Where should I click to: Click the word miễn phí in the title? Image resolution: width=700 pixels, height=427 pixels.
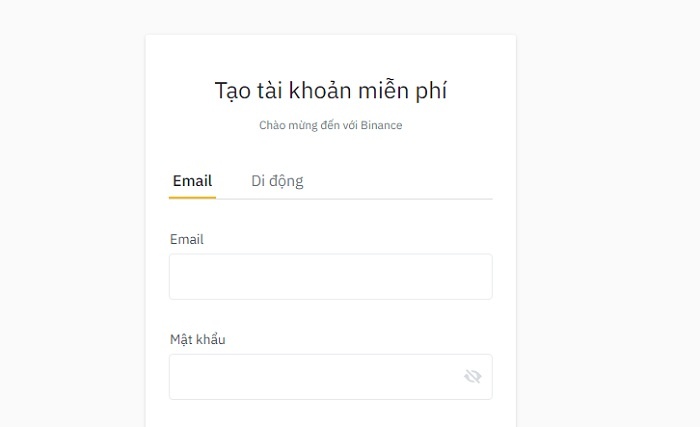[x=402, y=91]
